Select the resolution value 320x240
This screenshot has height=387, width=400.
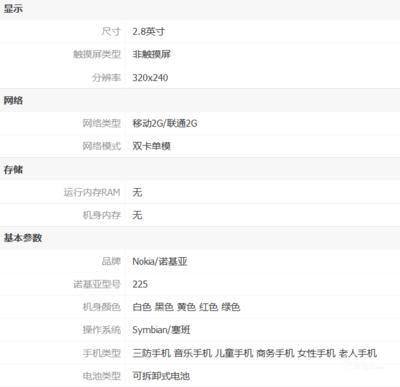pyautogui.click(x=150, y=78)
